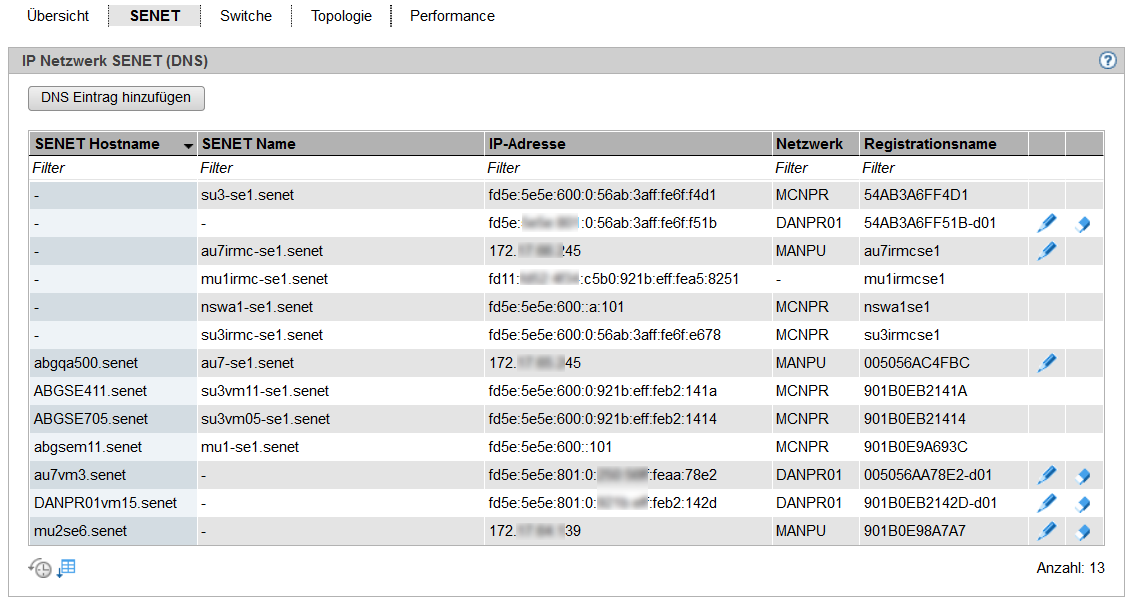Edit the DANPR01vm15.senet entry

[1047, 503]
